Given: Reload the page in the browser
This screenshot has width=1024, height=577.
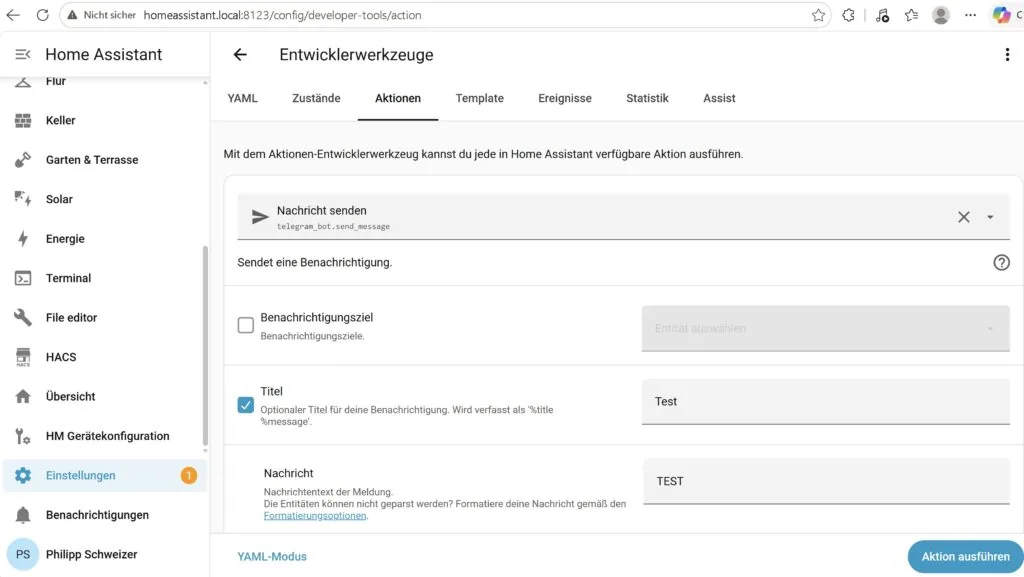Looking at the screenshot, I should pyautogui.click(x=42, y=15).
